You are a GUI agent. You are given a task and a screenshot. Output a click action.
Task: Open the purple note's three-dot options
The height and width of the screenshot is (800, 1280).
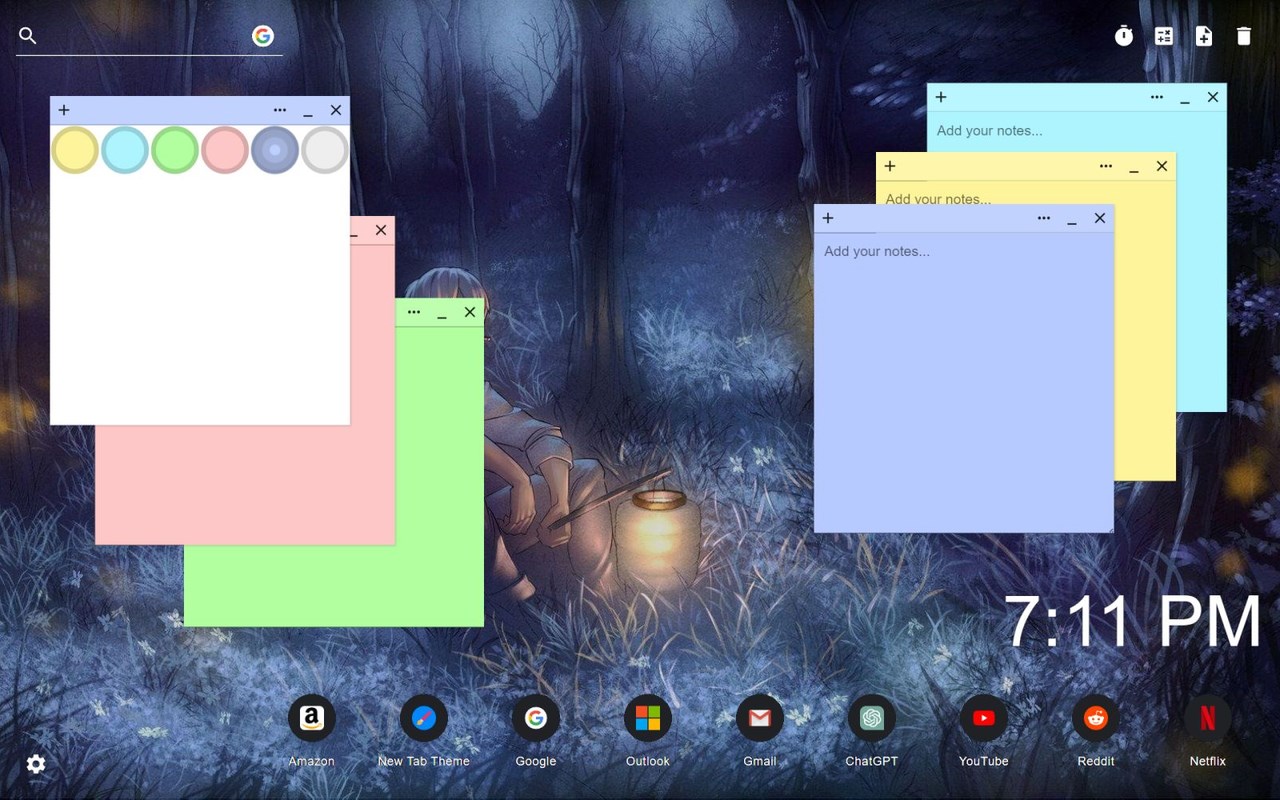1044,218
